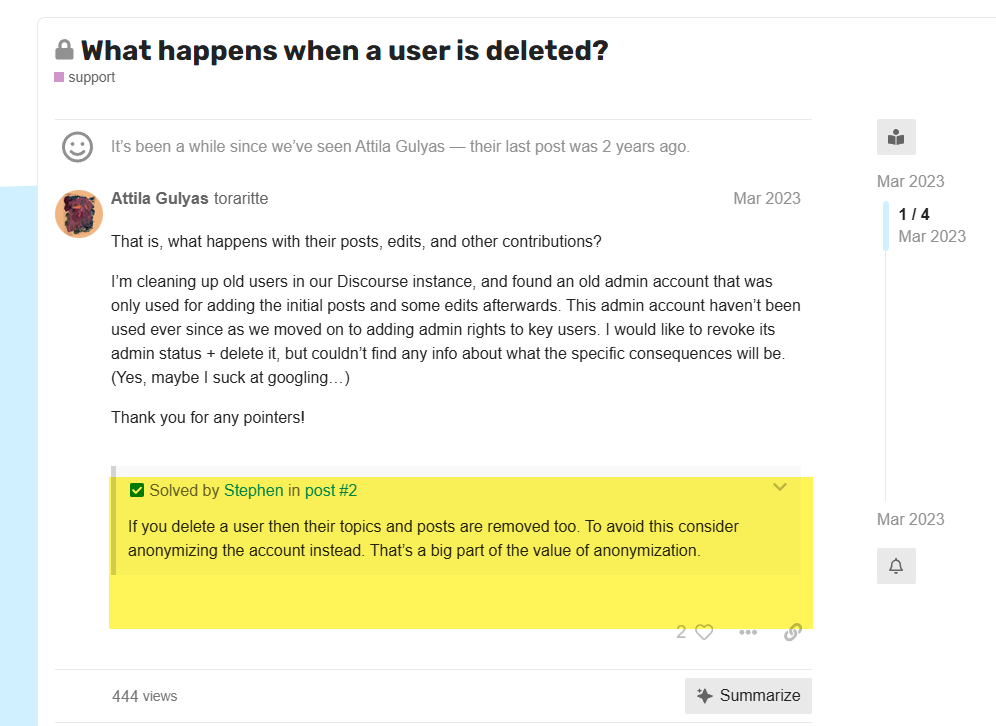Click the smiley face notice icon

tap(77, 147)
